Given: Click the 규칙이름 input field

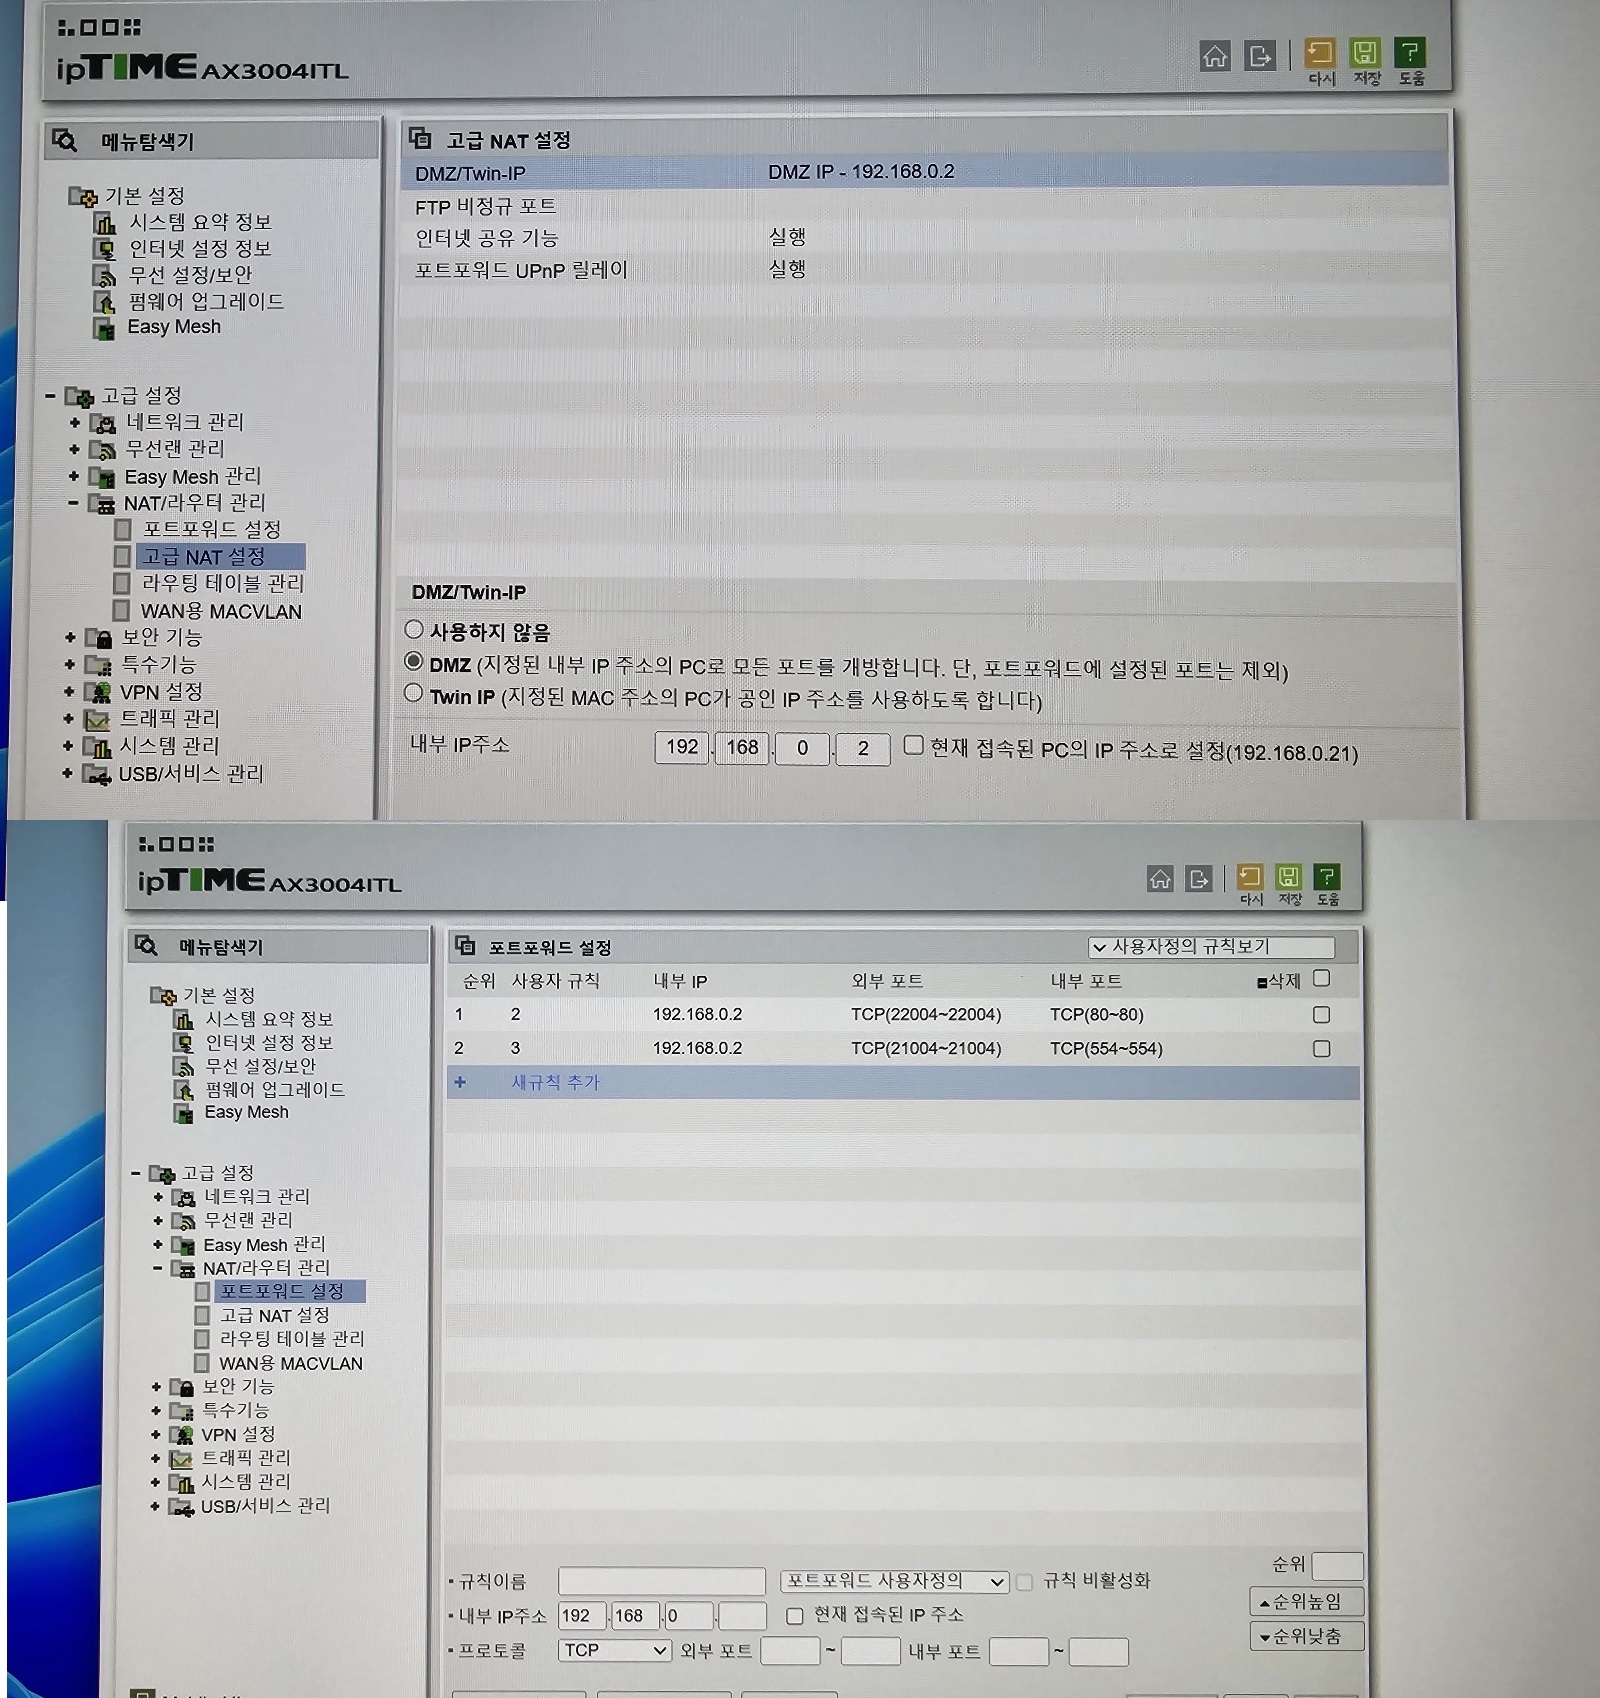Looking at the screenshot, I should click(x=661, y=1581).
